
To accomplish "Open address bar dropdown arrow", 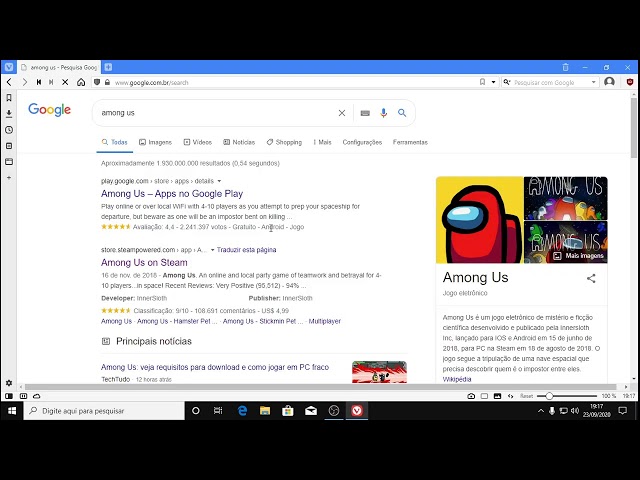I will [493, 82].
